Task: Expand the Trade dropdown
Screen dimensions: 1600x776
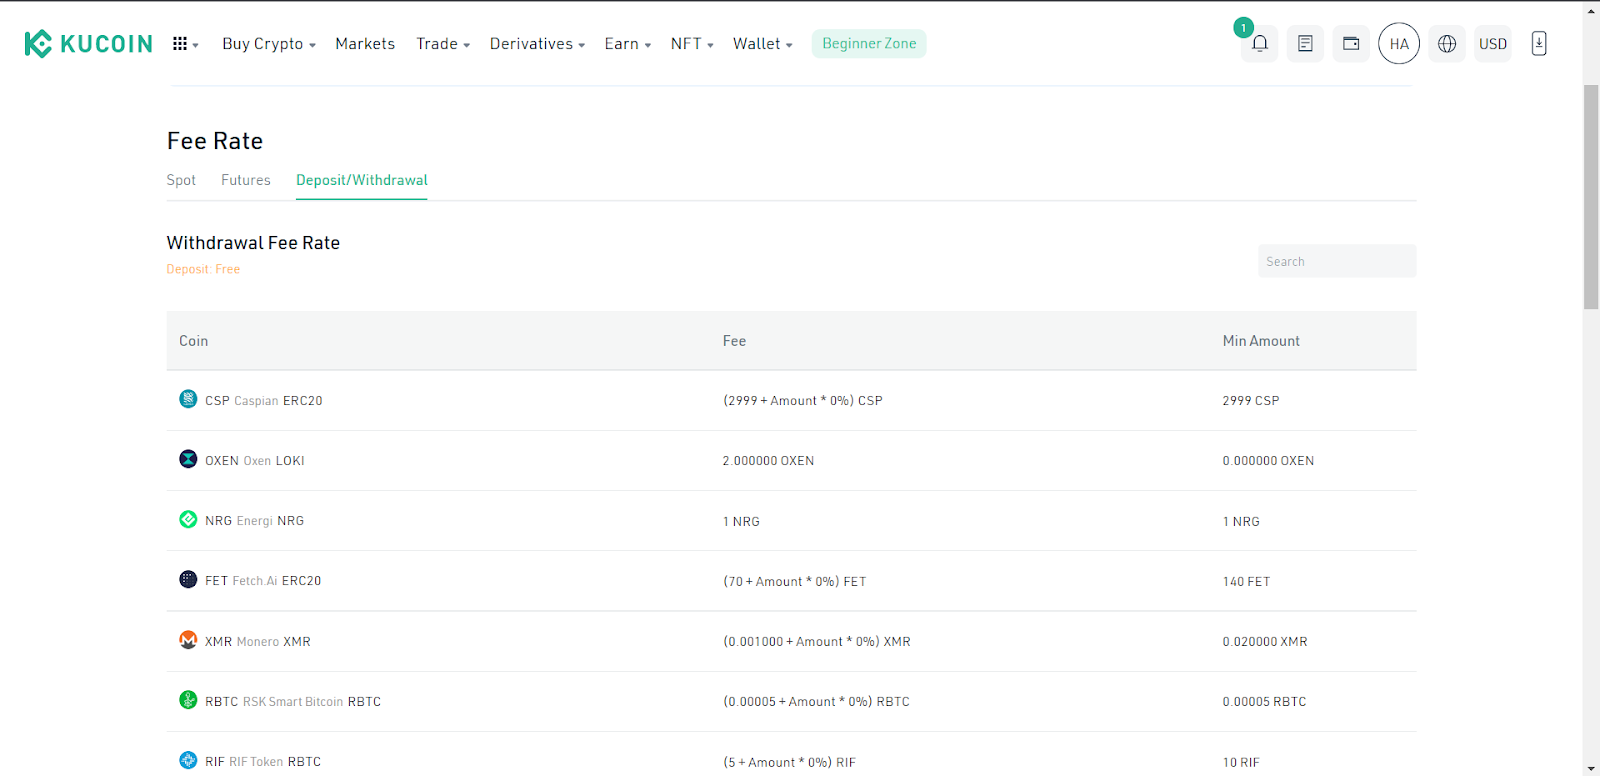Action: click(x=443, y=44)
